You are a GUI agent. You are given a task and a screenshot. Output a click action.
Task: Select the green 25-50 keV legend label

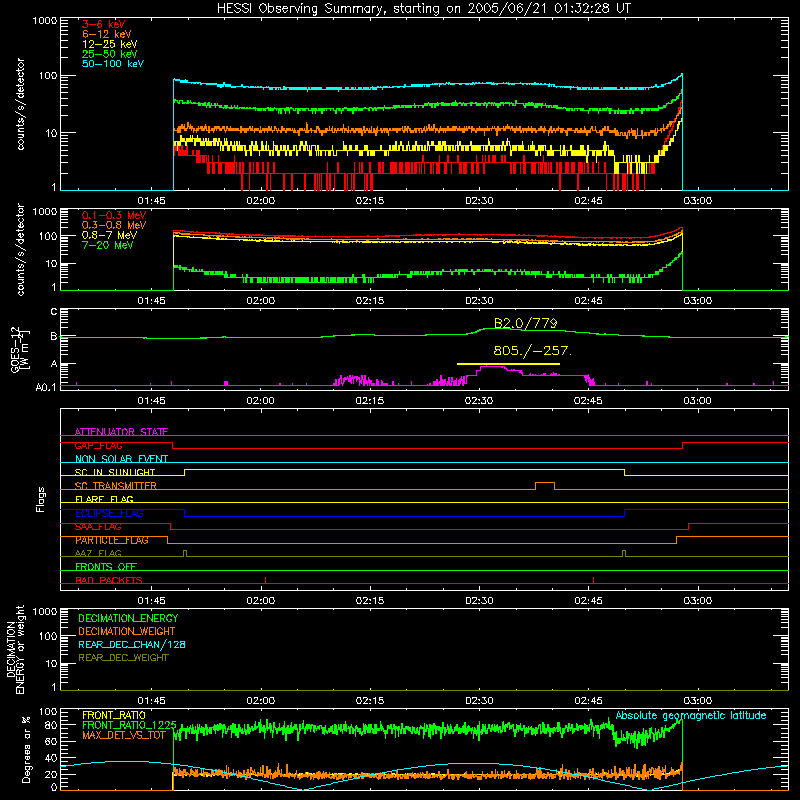[109, 54]
